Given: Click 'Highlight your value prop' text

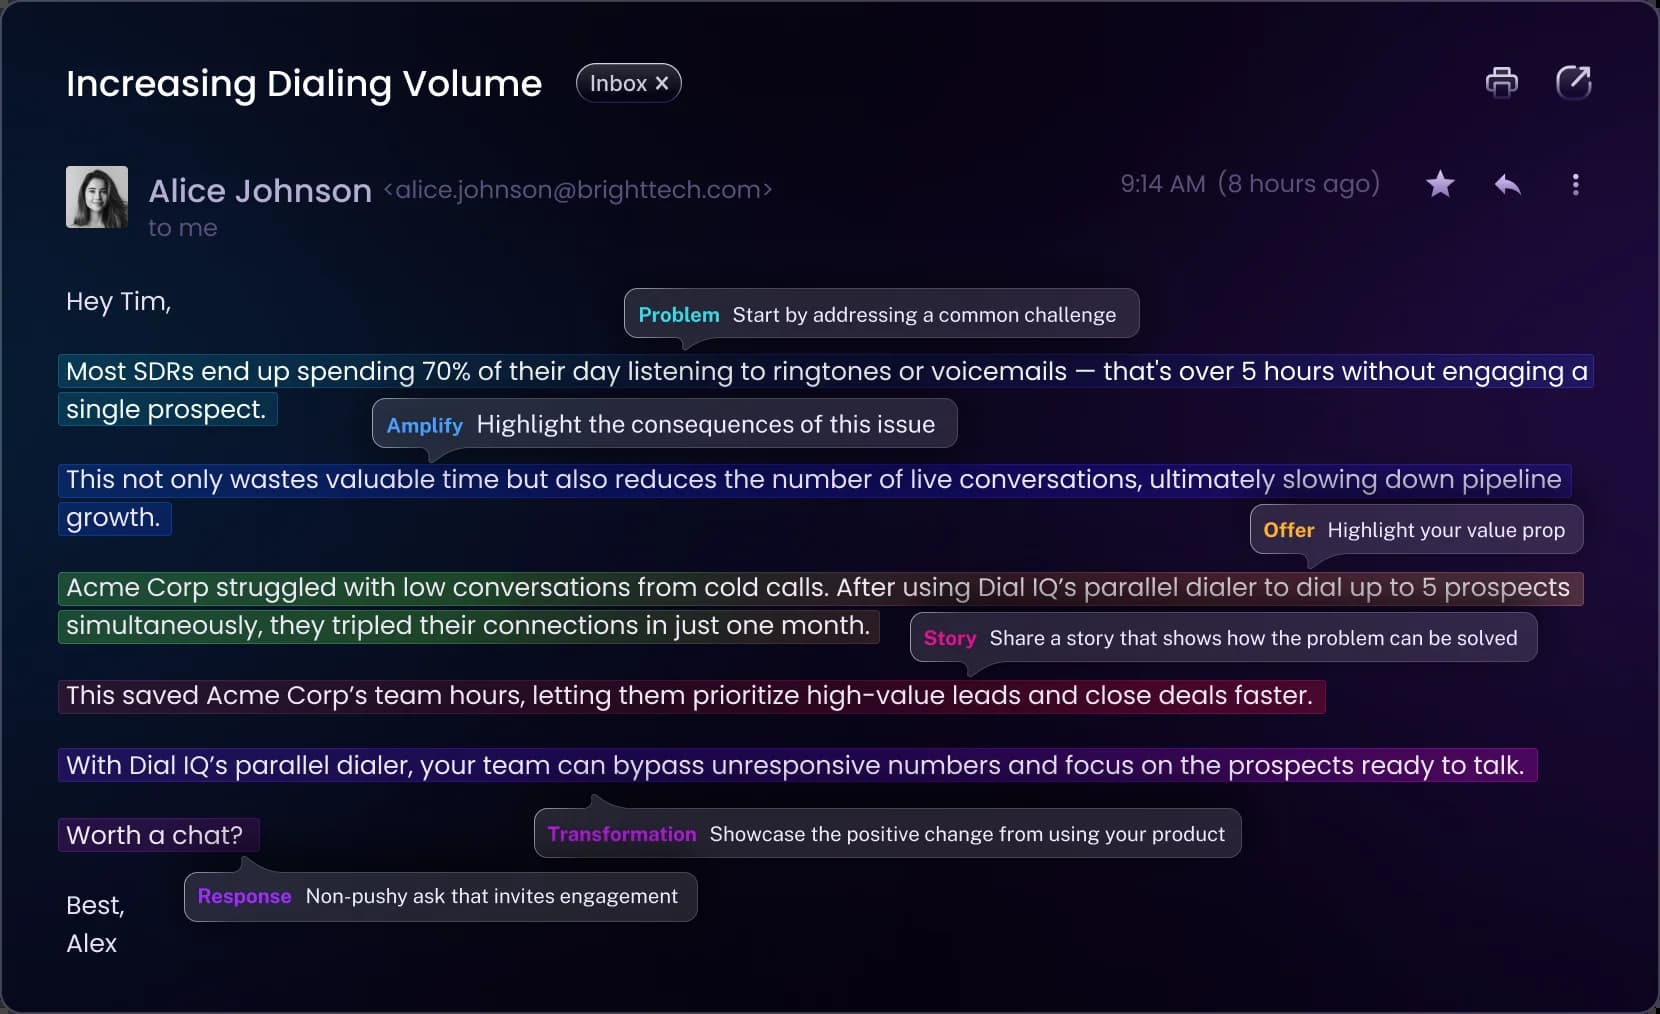Looking at the screenshot, I should (x=1446, y=530).
